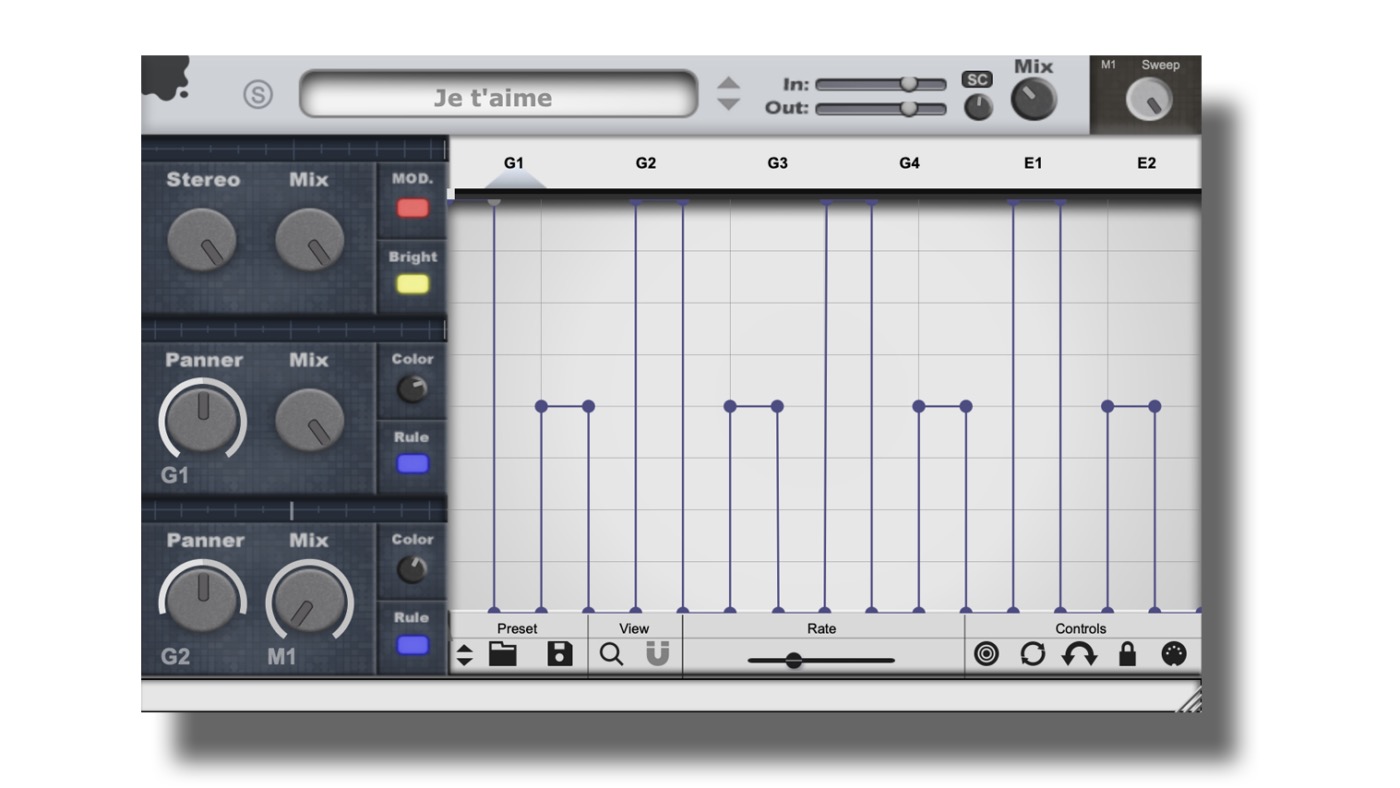Switch to the E1 tab
The width and height of the screenshot is (1400, 788).
[1033, 163]
